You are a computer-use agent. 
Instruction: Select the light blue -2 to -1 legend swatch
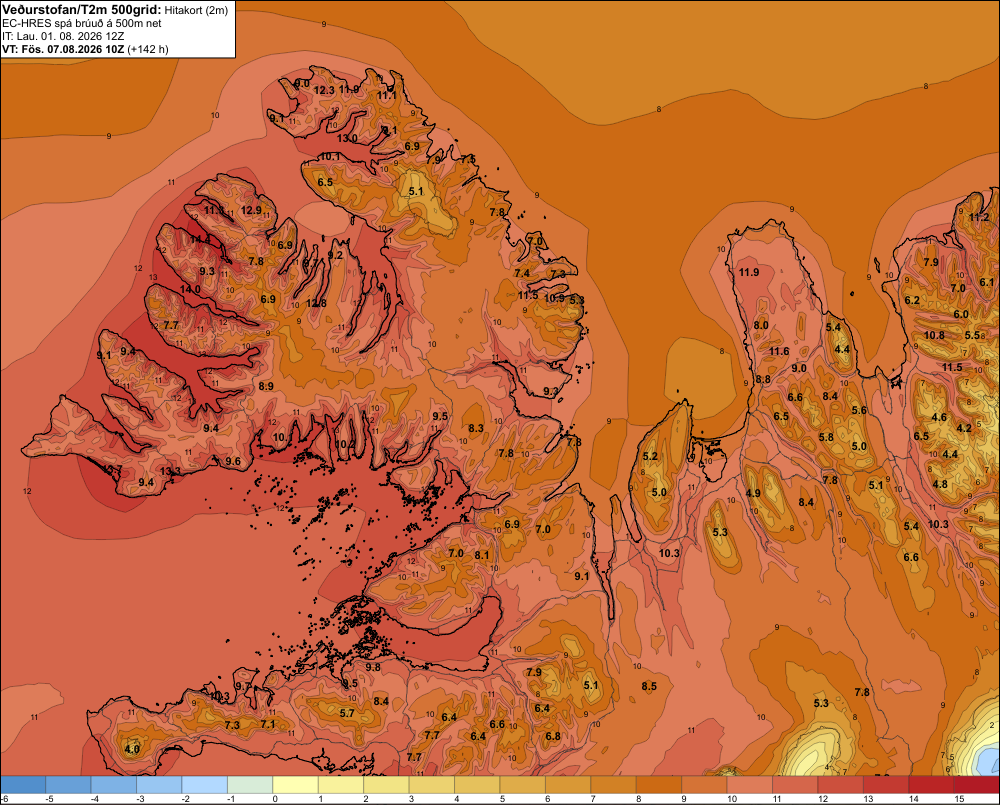205,785
